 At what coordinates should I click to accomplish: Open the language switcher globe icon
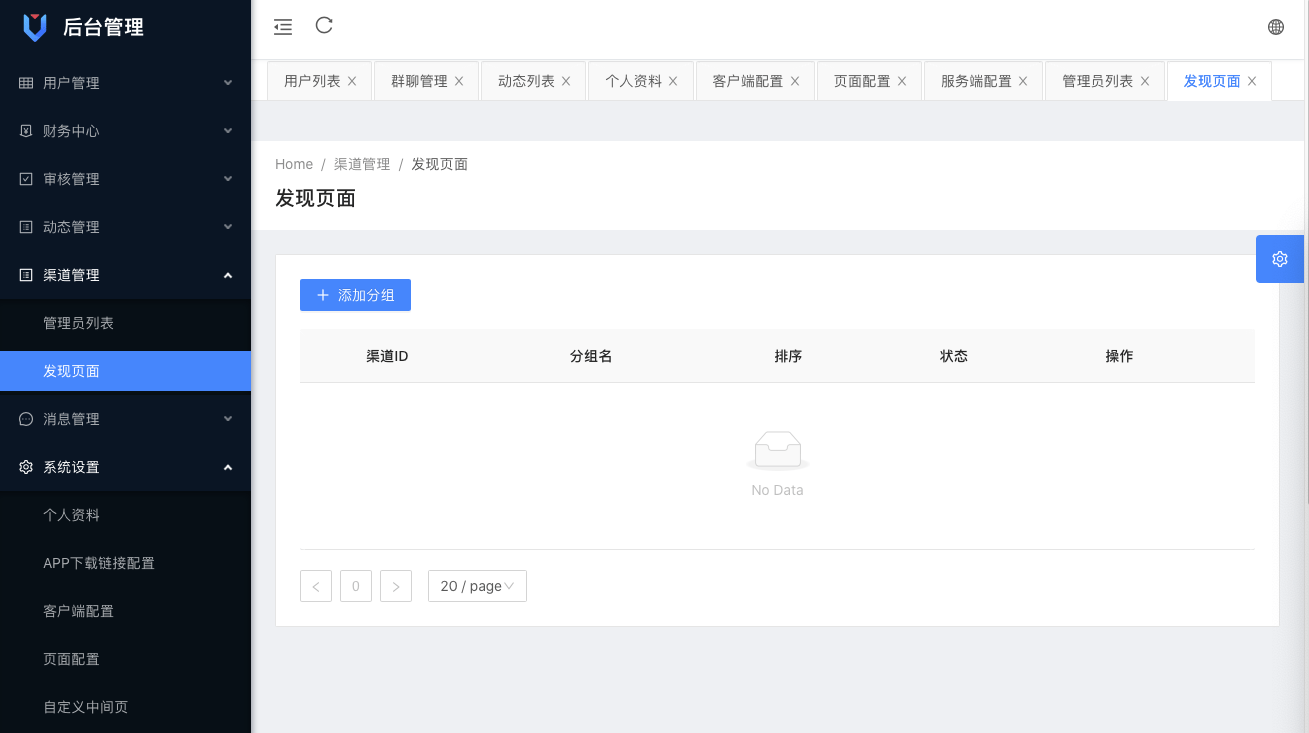1275,26
